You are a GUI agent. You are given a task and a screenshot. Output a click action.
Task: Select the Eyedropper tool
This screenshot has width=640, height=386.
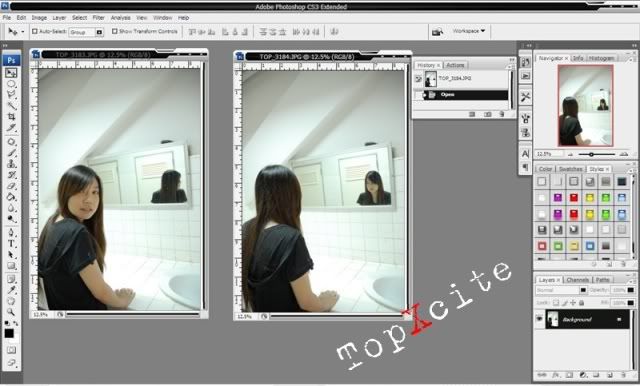[11, 290]
